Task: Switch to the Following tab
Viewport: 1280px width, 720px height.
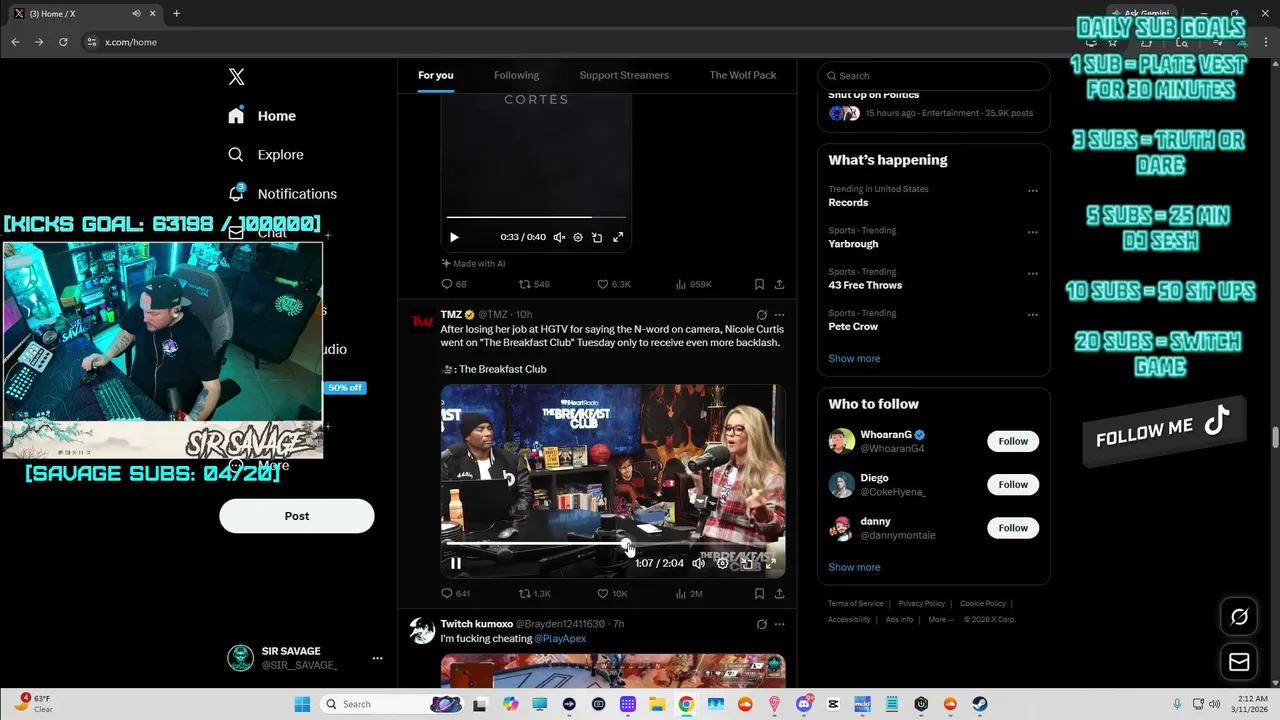Action: coord(516,75)
